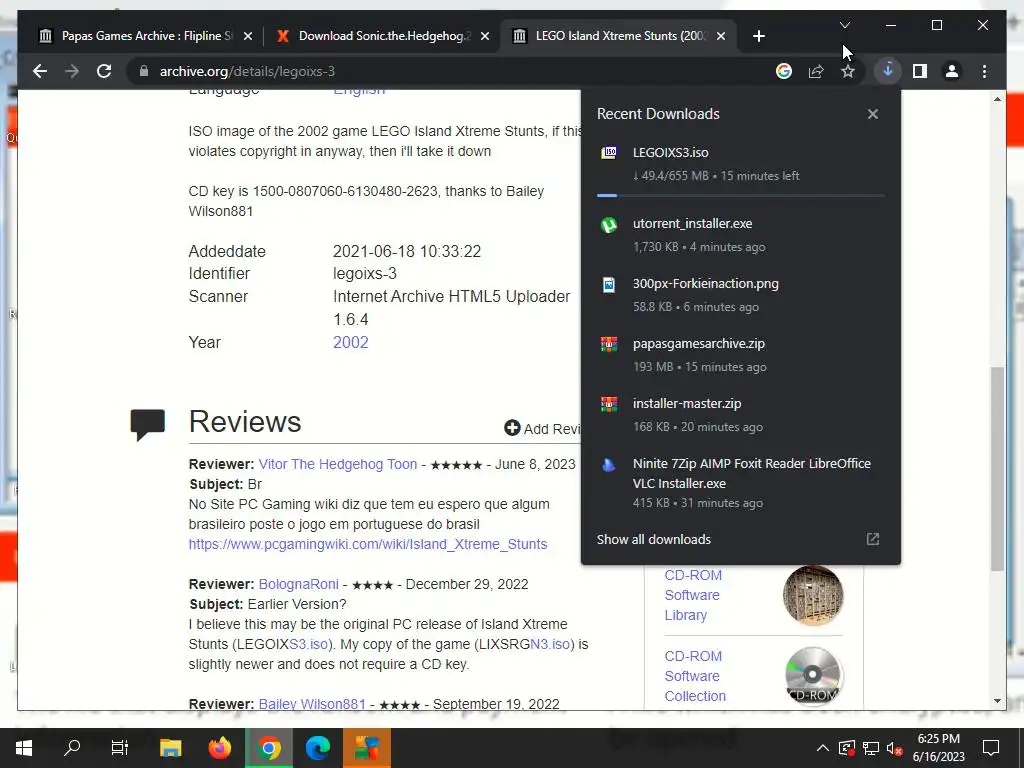
Task: Open Windows taskbar search
Action: [x=72, y=748]
